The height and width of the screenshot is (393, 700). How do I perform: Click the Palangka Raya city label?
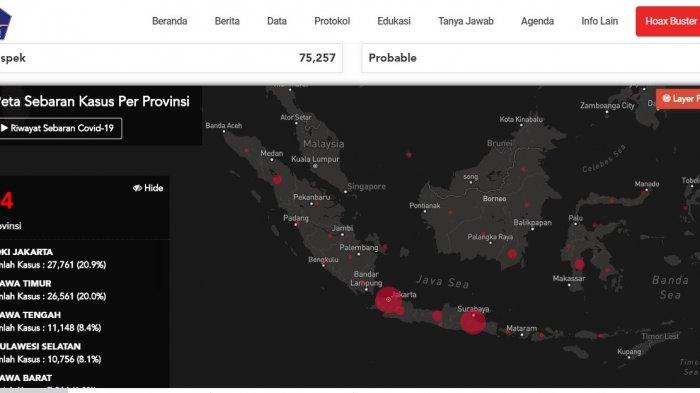tap(490, 237)
